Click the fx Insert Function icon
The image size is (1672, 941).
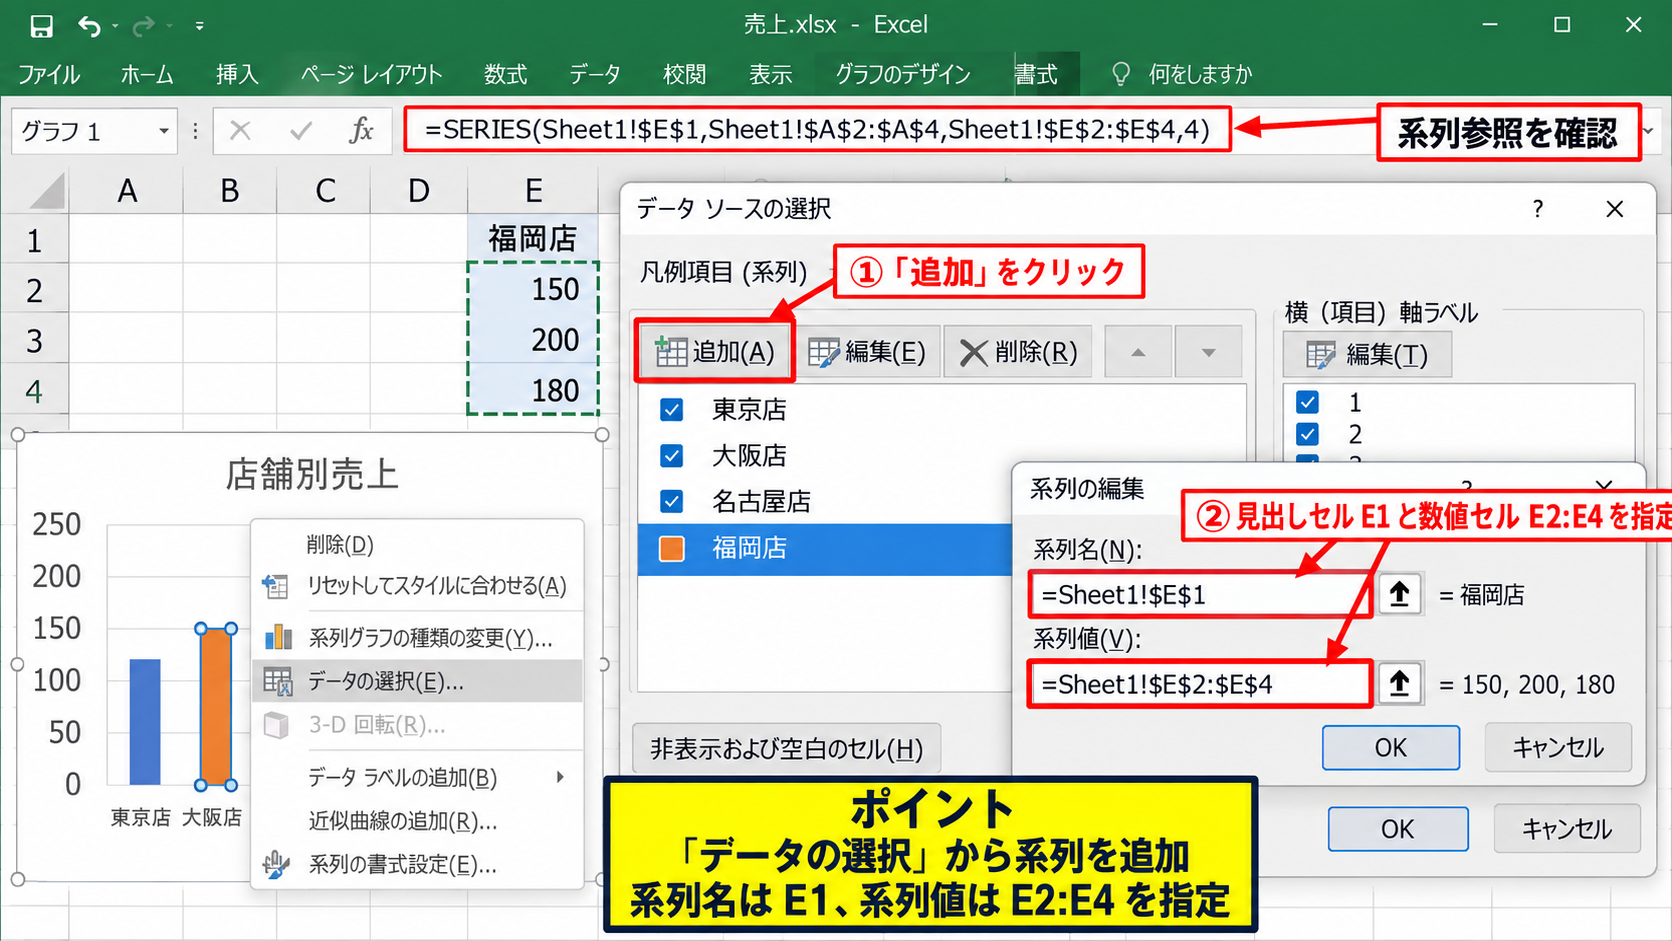click(361, 131)
